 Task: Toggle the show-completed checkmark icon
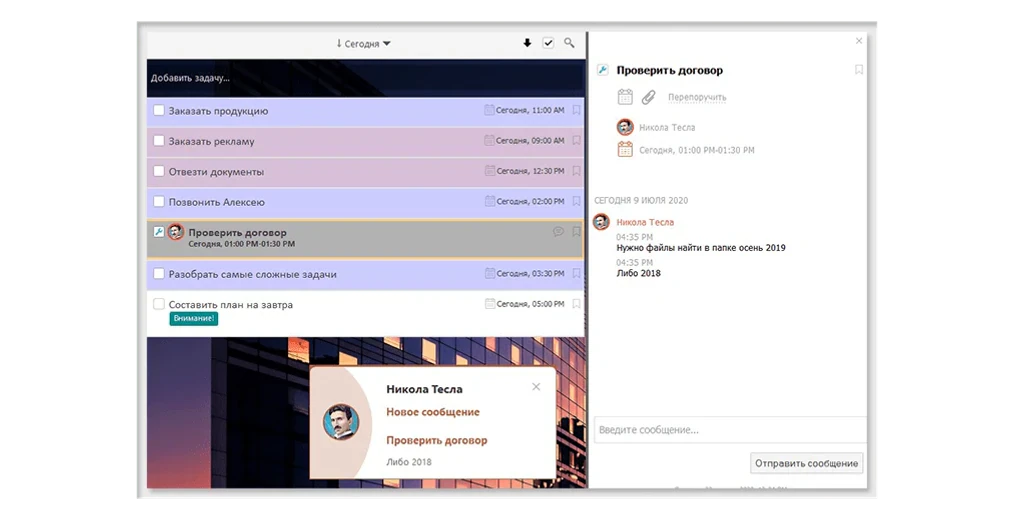coord(548,43)
